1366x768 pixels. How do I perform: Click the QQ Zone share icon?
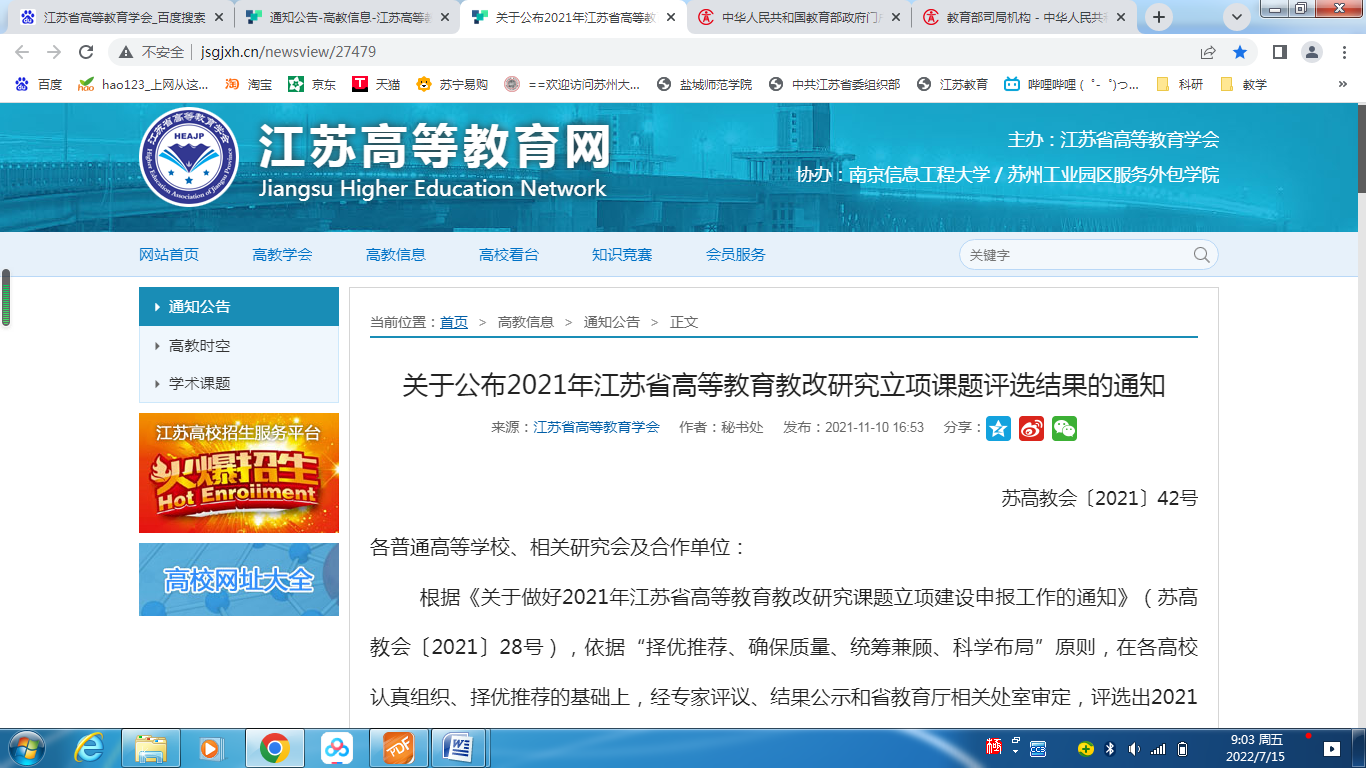(998, 428)
